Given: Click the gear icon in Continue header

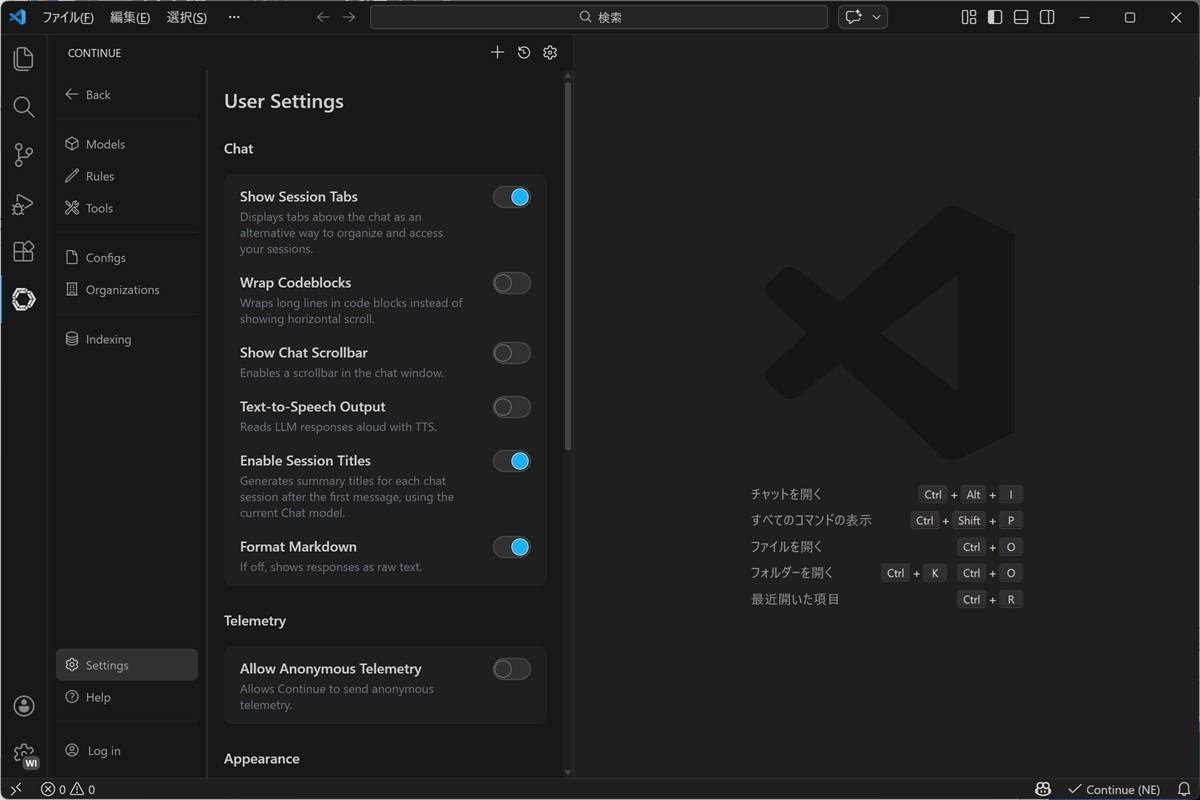Looking at the screenshot, I should pos(550,53).
